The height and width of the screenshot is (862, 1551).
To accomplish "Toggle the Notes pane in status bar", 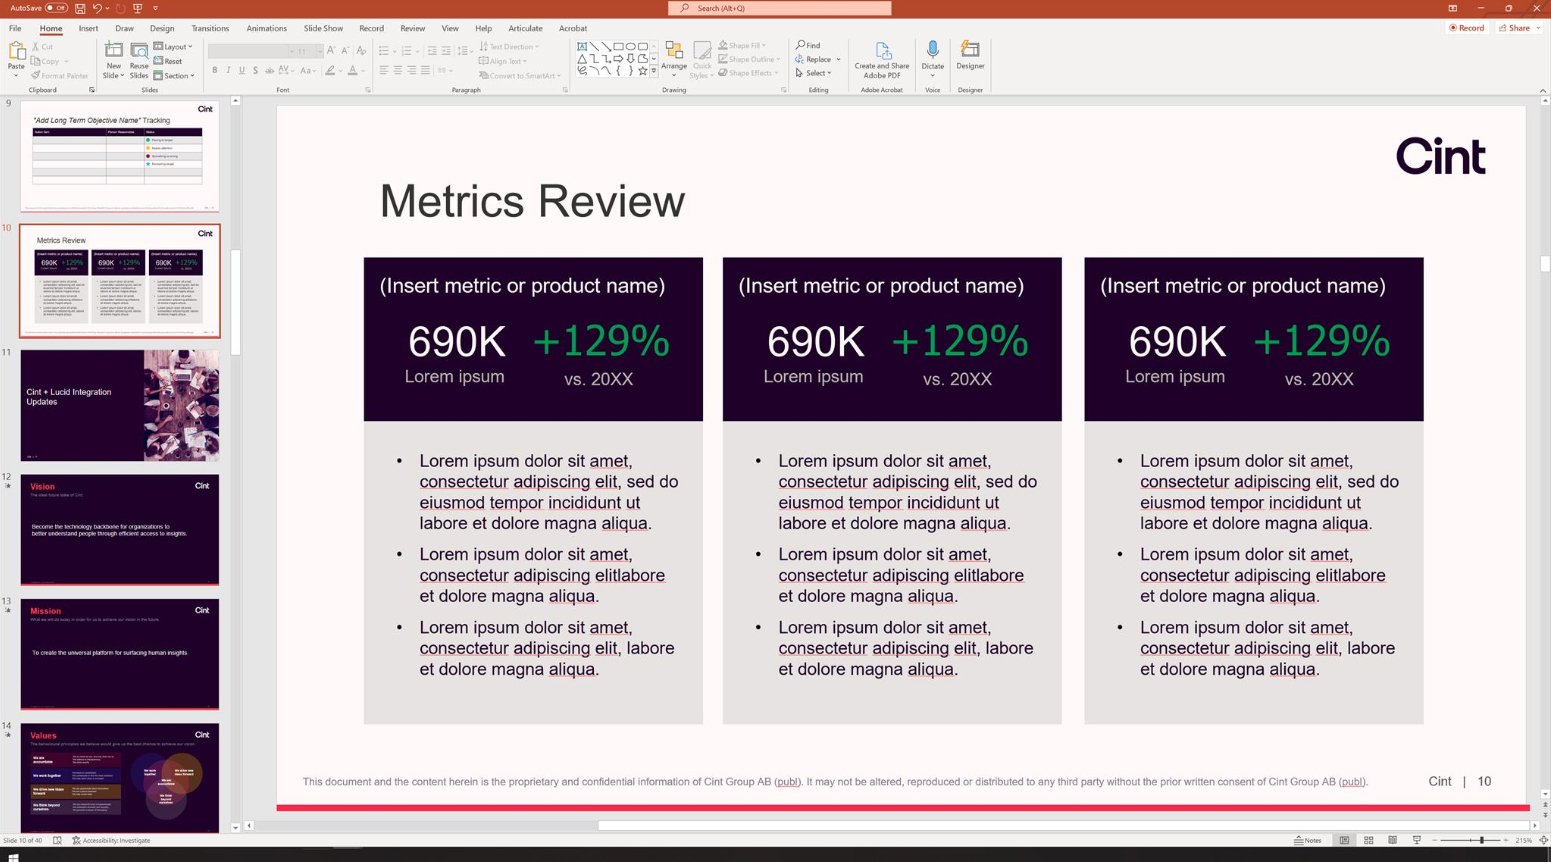I will click(1308, 840).
